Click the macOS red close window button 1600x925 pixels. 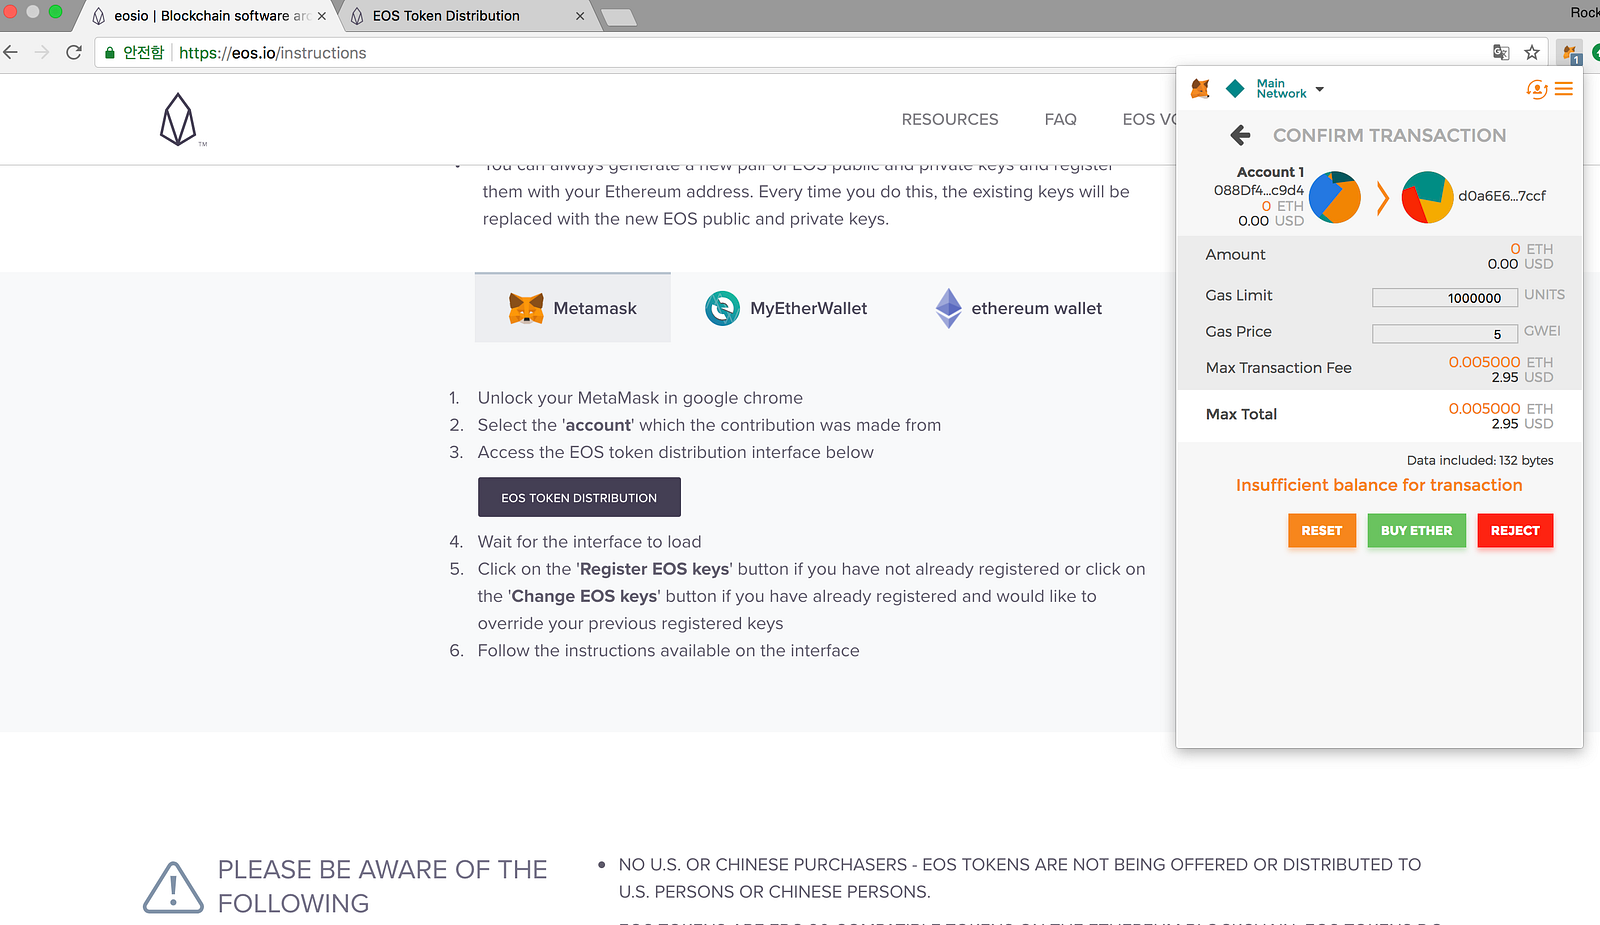(9, 12)
